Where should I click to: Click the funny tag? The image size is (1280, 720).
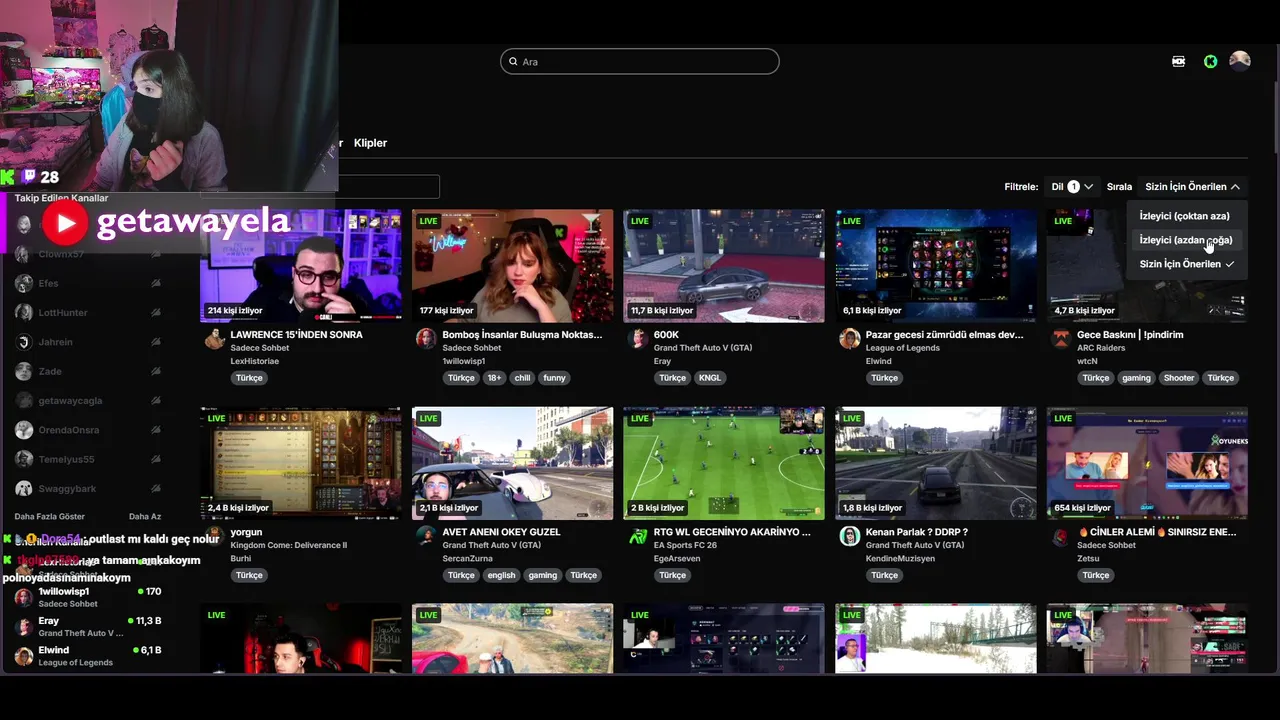pyautogui.click(x=554, y=378)
